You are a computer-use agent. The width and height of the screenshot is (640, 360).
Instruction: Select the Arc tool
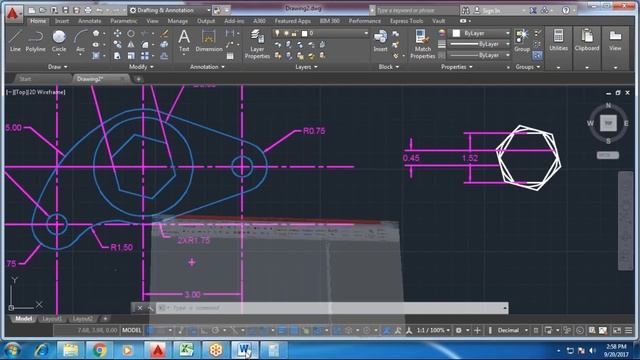80,41
